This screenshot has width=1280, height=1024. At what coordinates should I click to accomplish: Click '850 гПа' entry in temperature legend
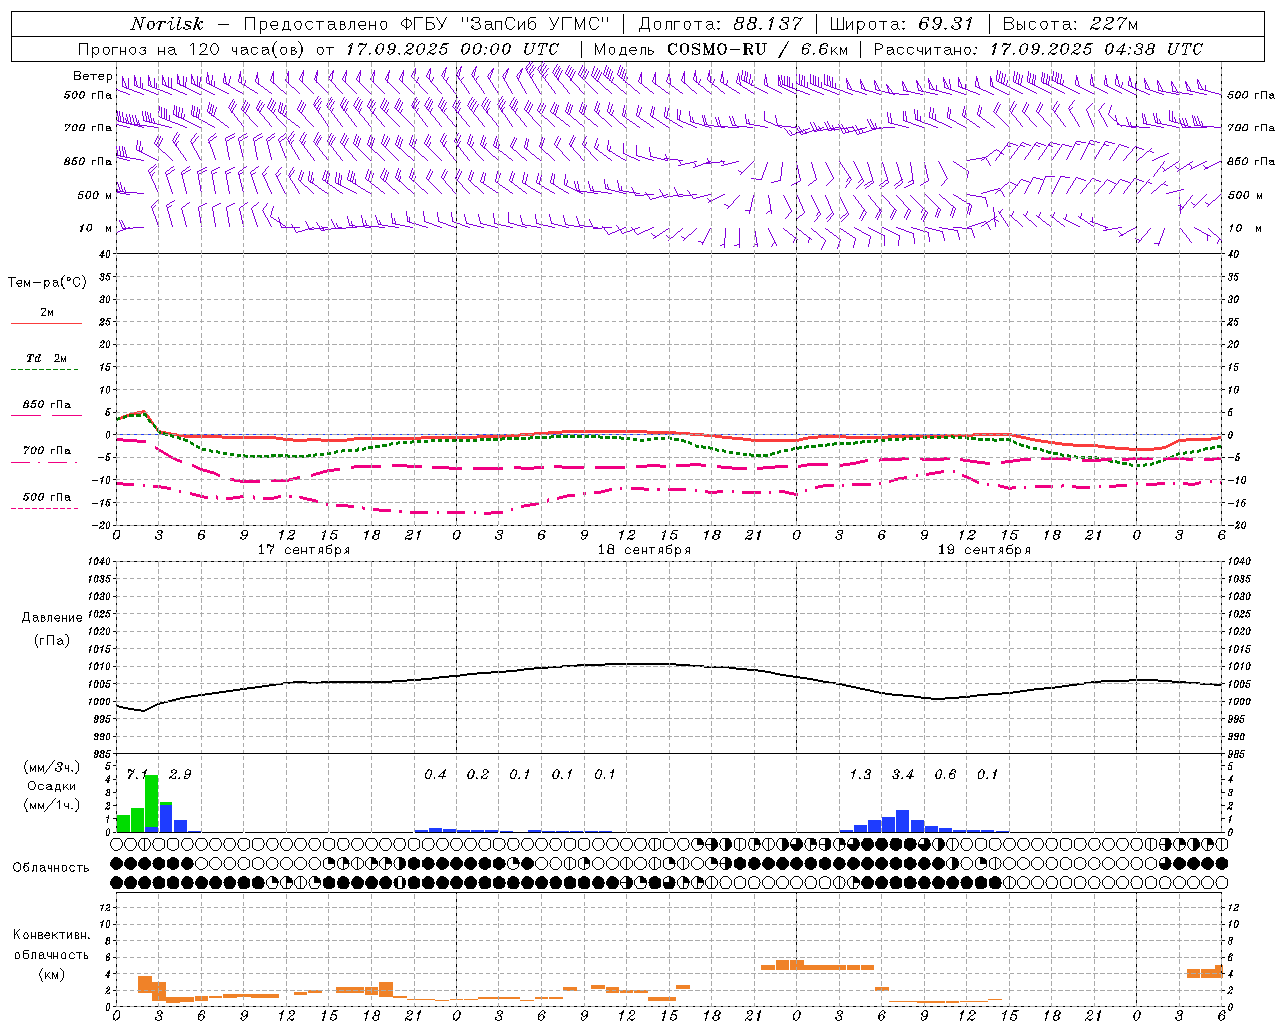[x=47, y=405]
